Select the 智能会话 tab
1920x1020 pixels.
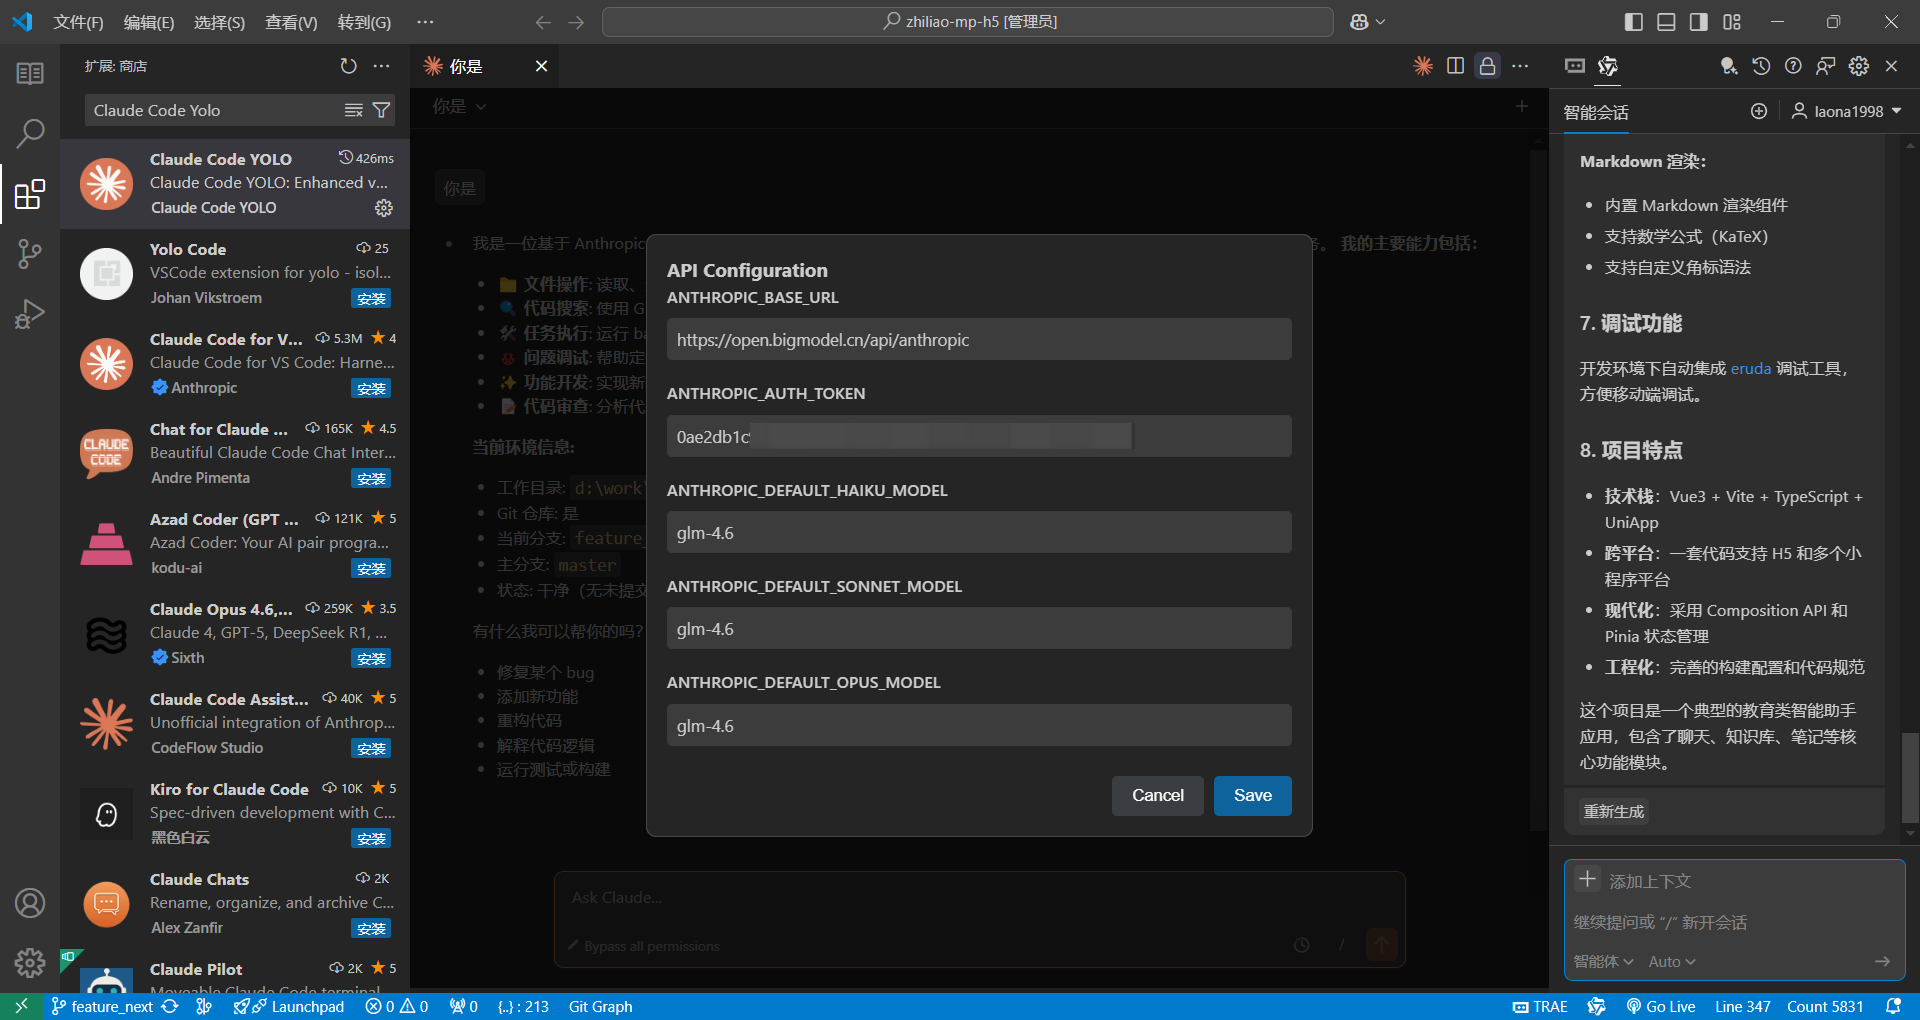pyautogui.click(x=1596, y=112)
